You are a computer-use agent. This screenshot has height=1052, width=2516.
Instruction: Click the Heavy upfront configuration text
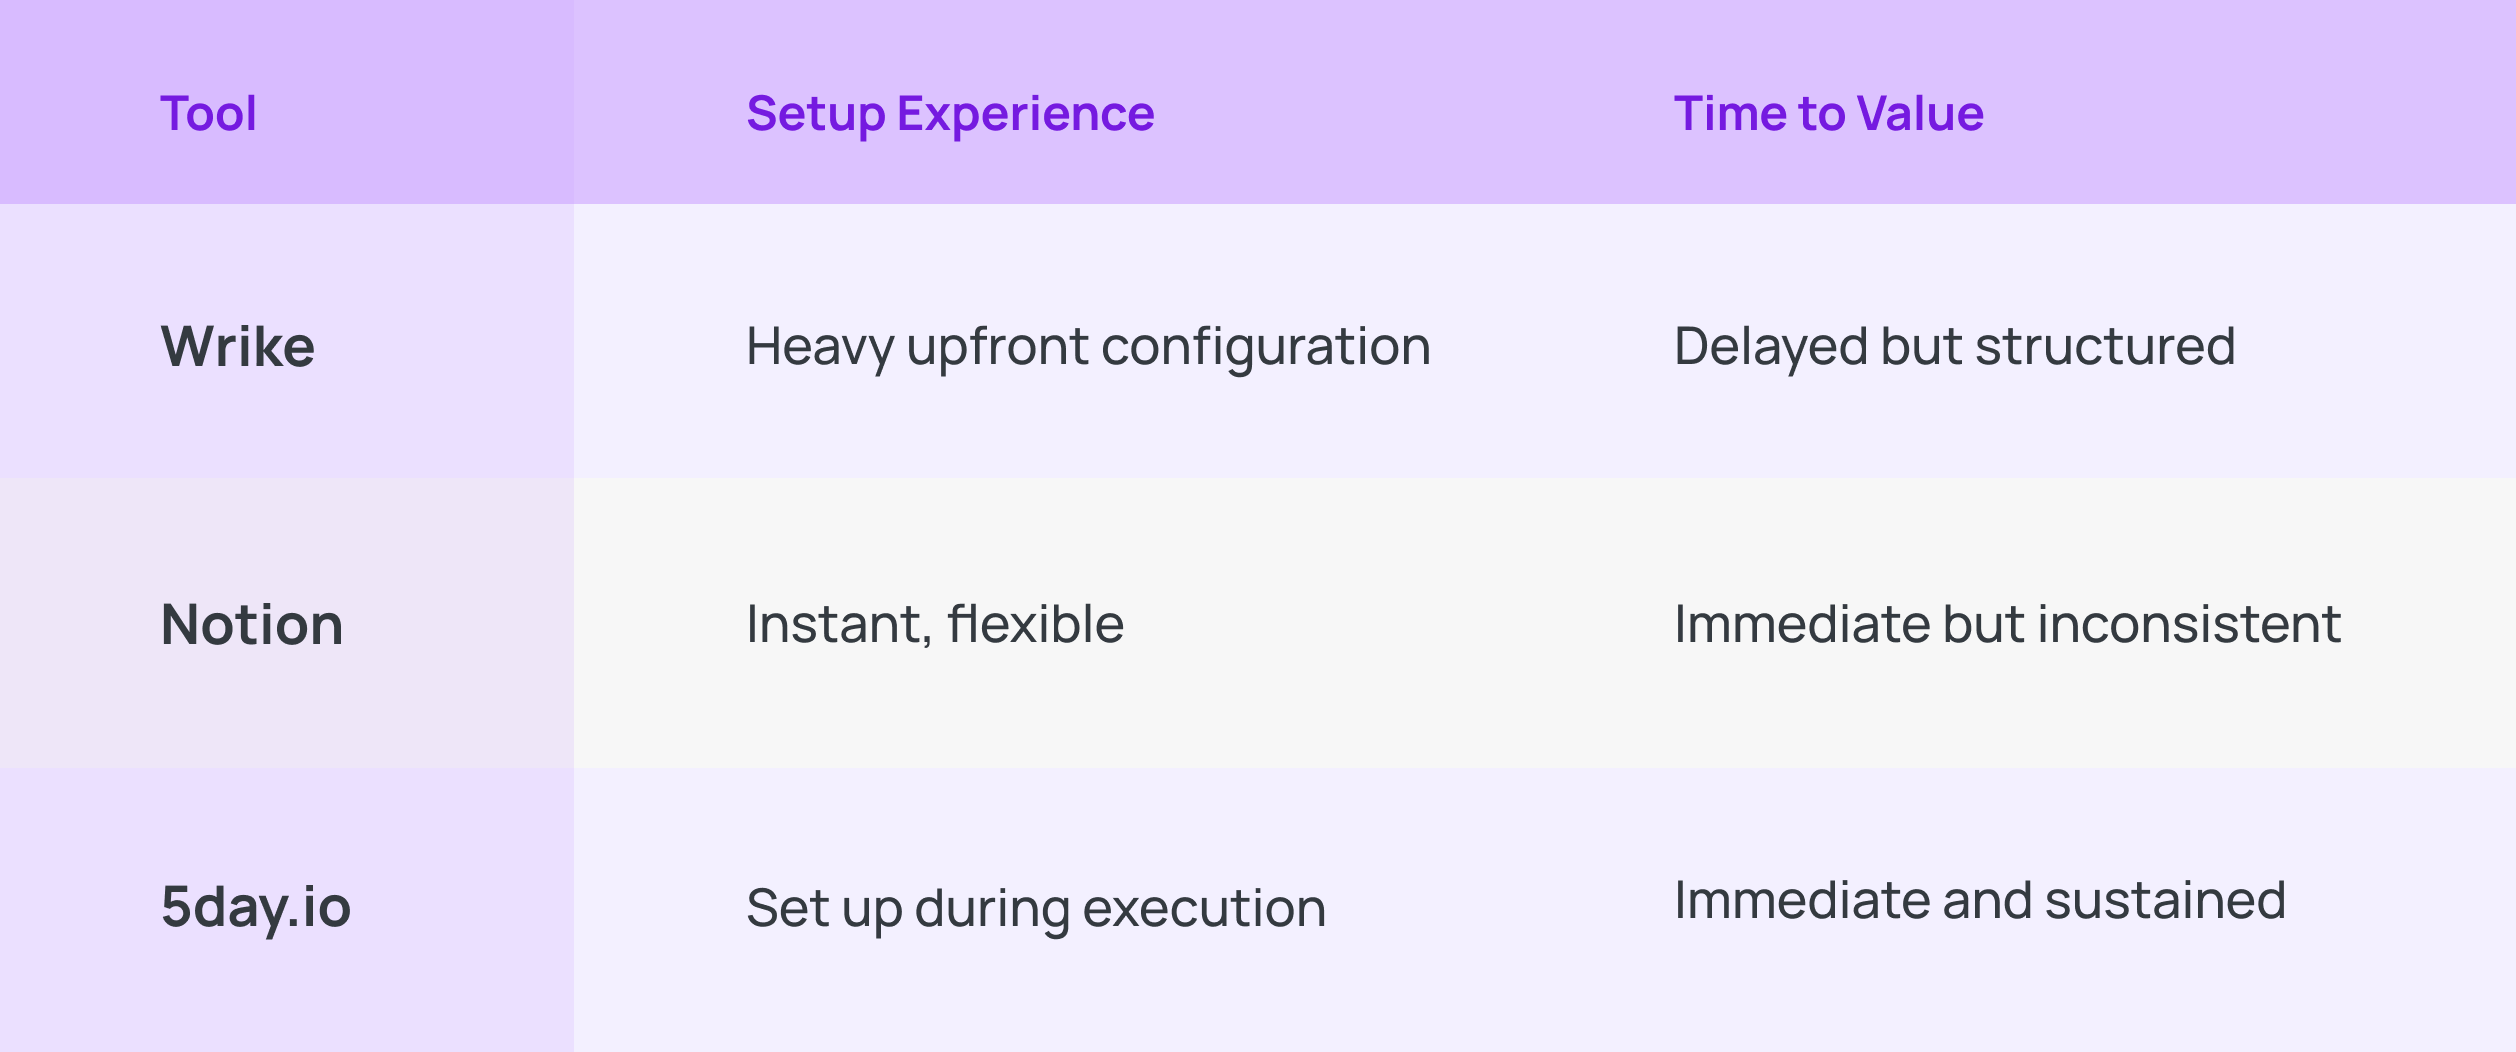(1088, 346)
